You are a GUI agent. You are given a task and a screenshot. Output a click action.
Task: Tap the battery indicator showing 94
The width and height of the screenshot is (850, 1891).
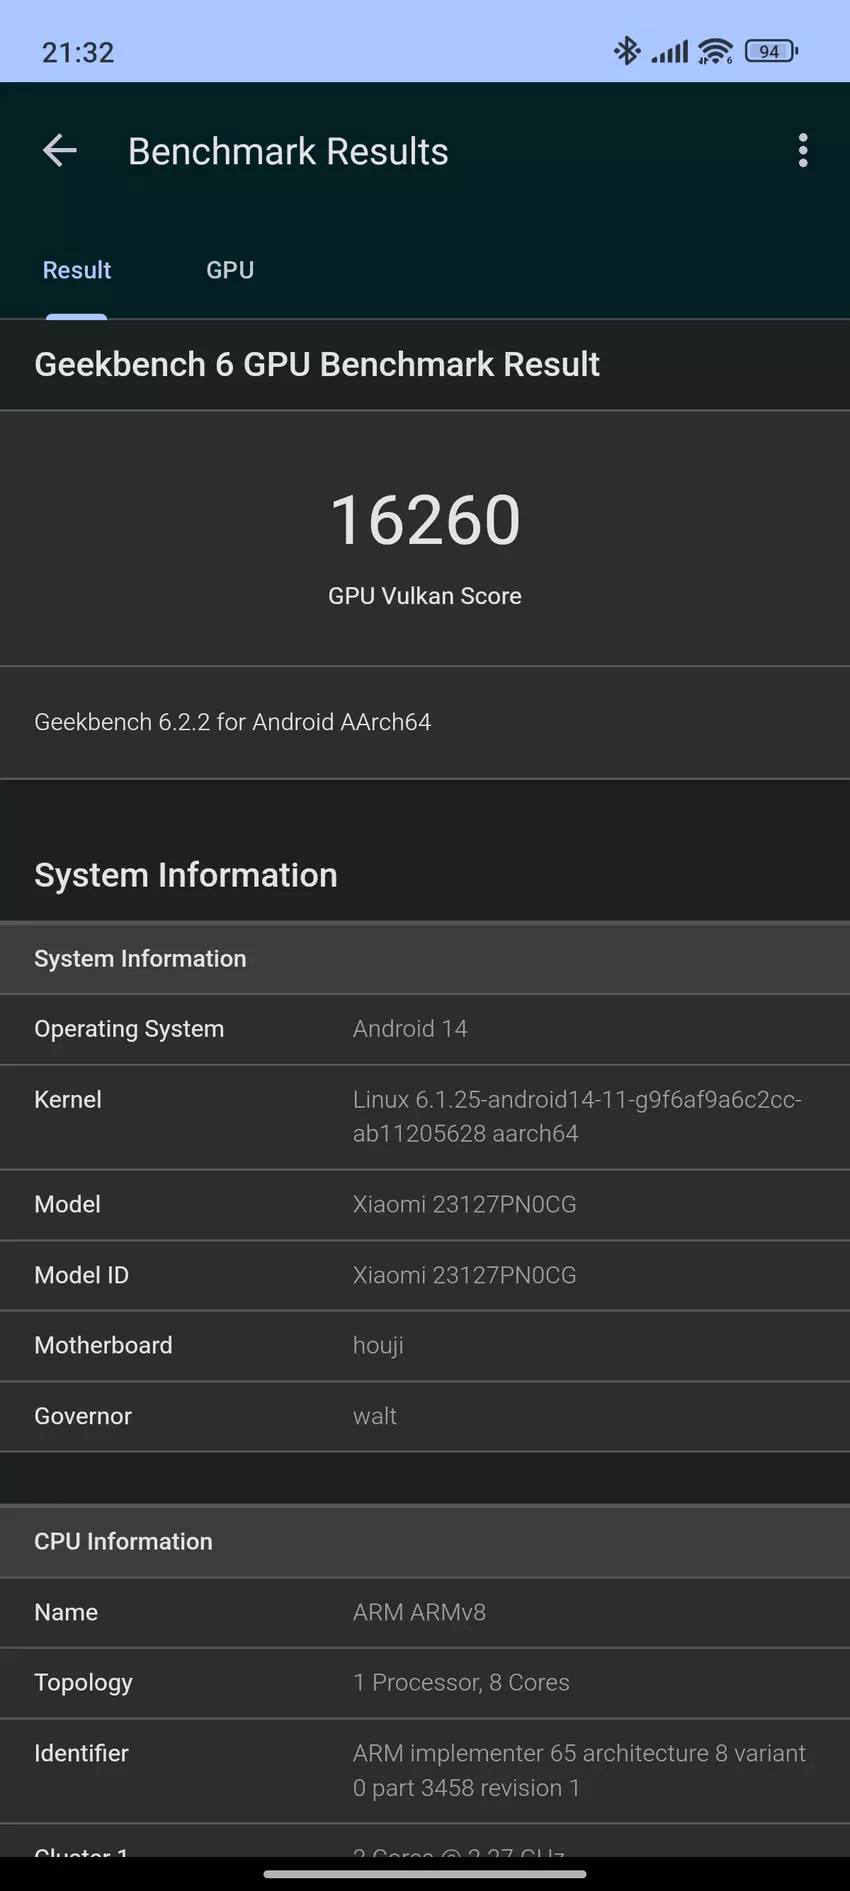click(771, 51)
